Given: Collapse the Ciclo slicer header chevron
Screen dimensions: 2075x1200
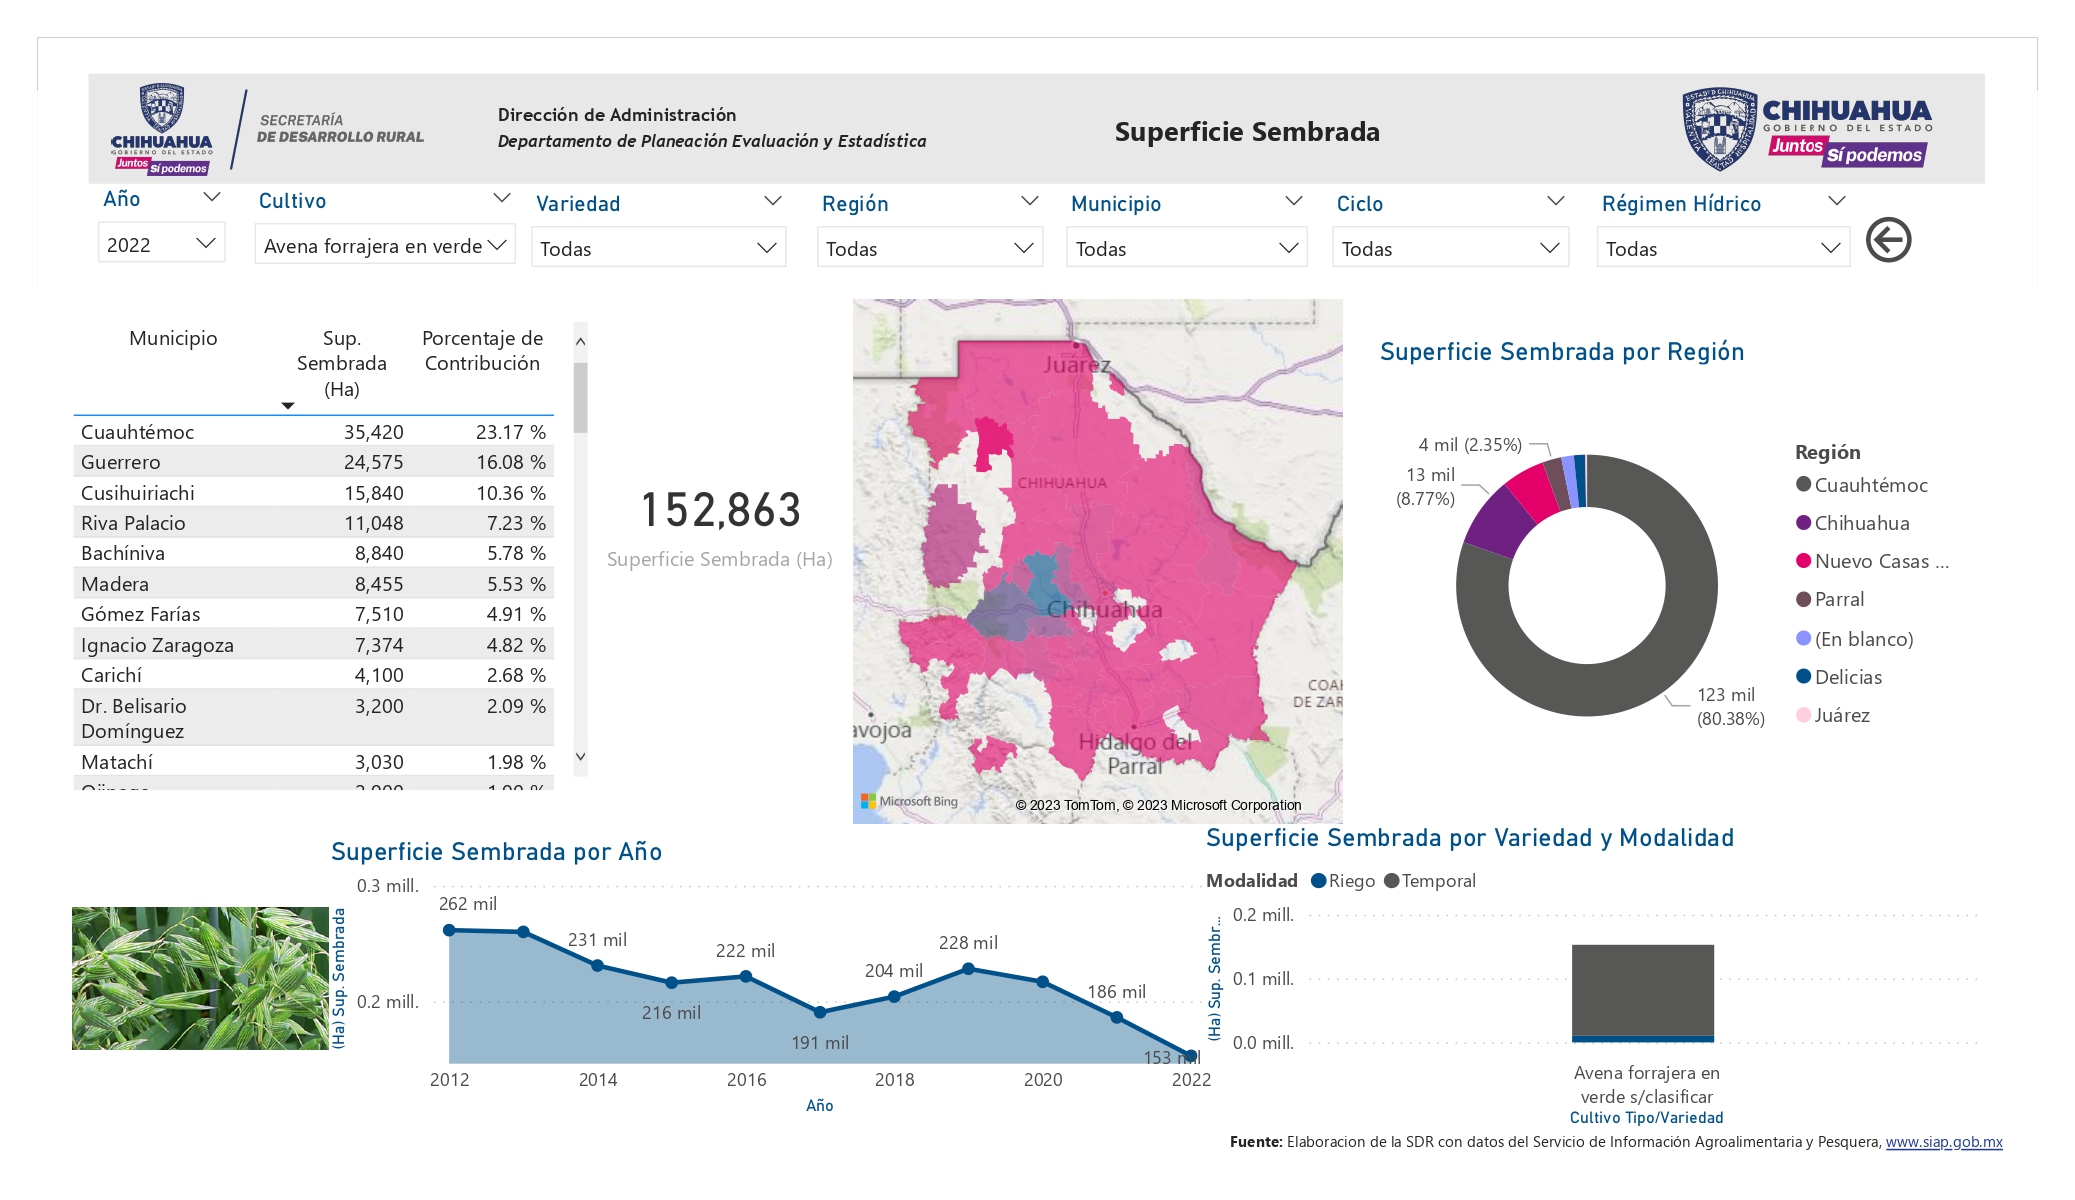Looking at the screenshot, I should [1555, 201].
